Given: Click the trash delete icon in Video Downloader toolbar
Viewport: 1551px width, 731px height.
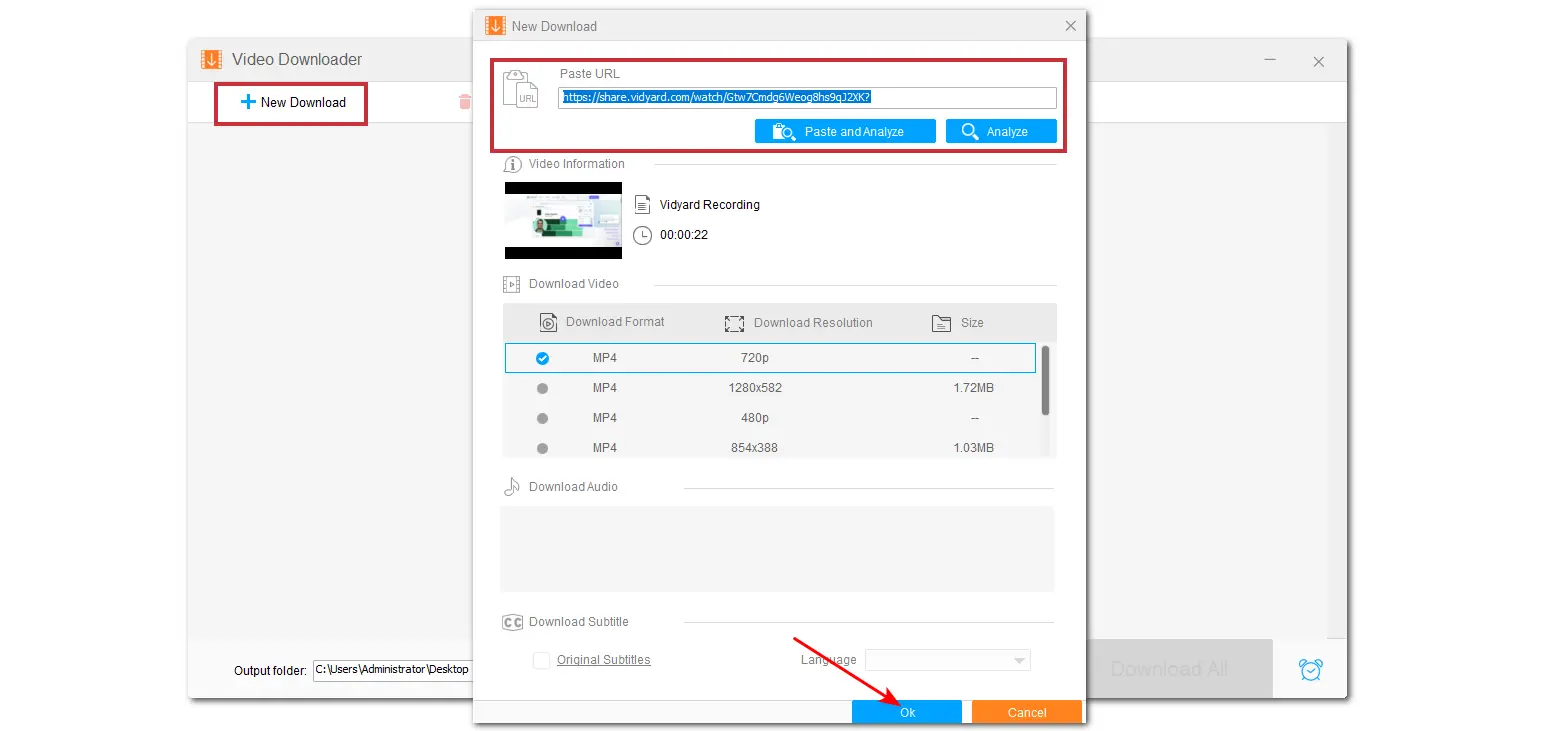Looking at the screenshot, I should [464, 101].
